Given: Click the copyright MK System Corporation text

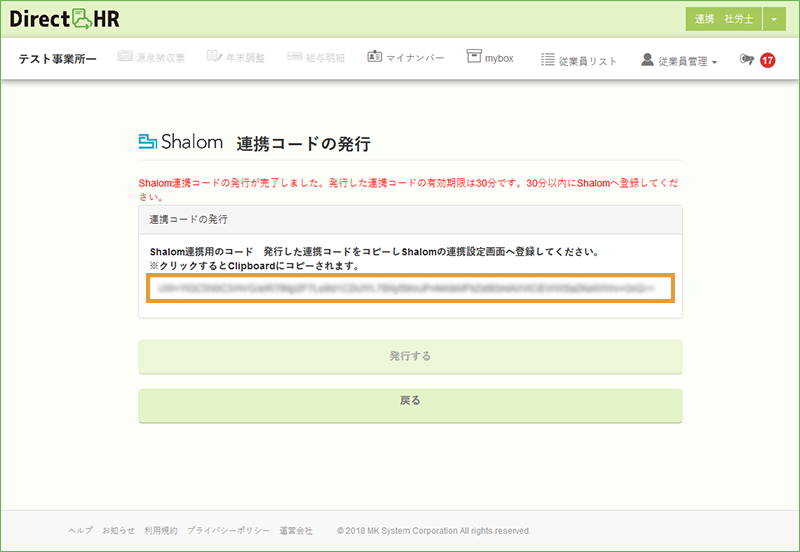Looking at the screenshot, I should (434, 531).
